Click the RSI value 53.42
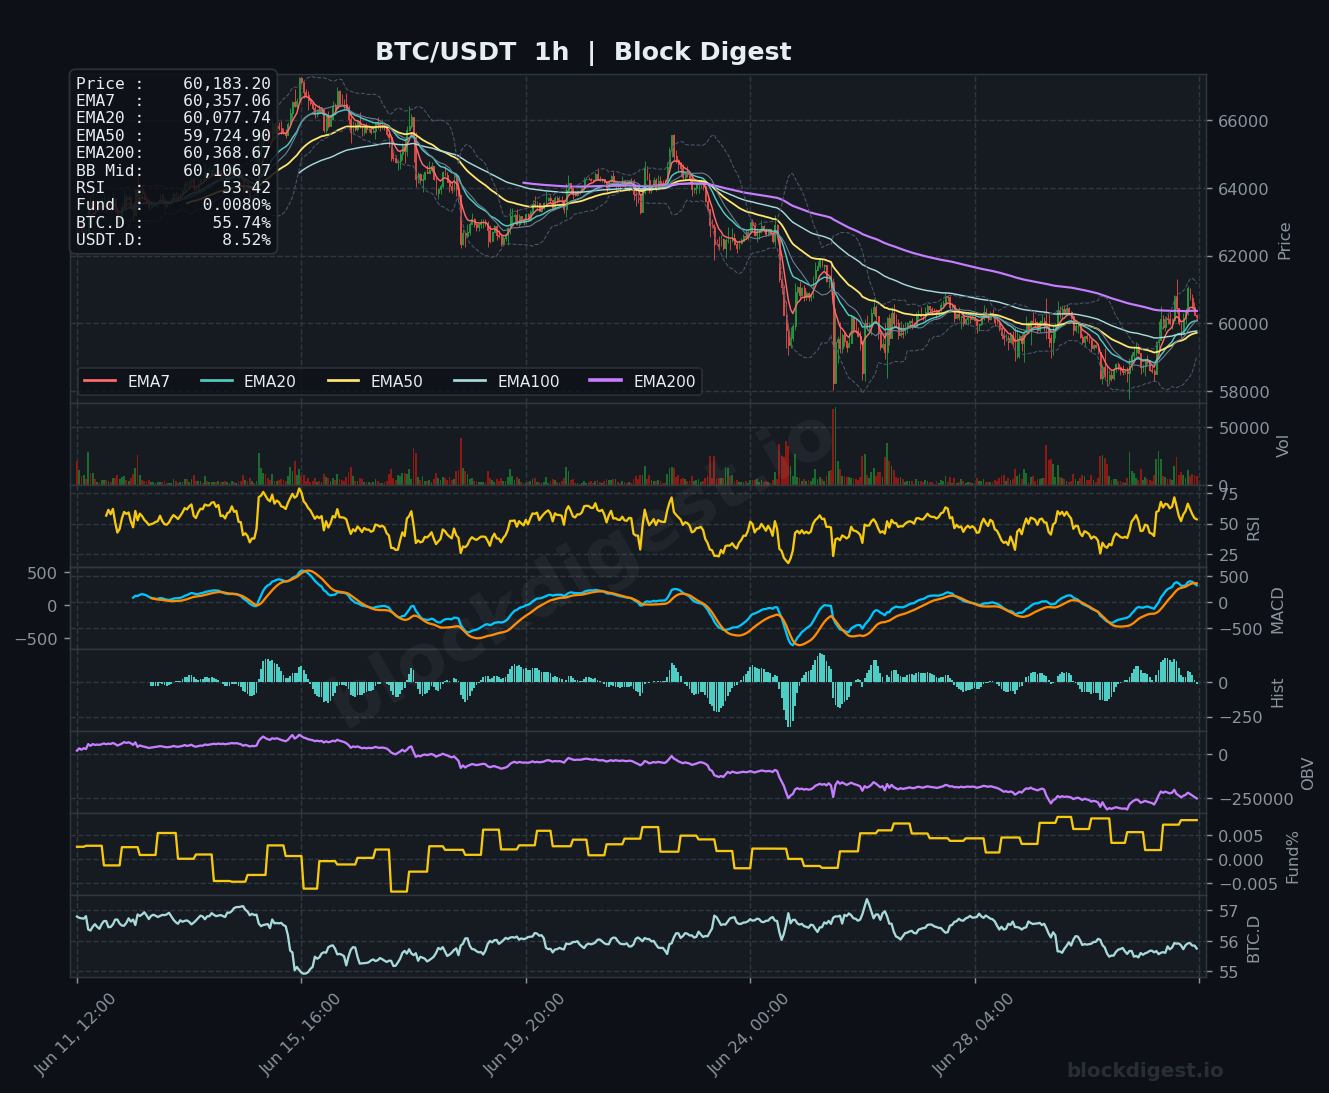 246,187
